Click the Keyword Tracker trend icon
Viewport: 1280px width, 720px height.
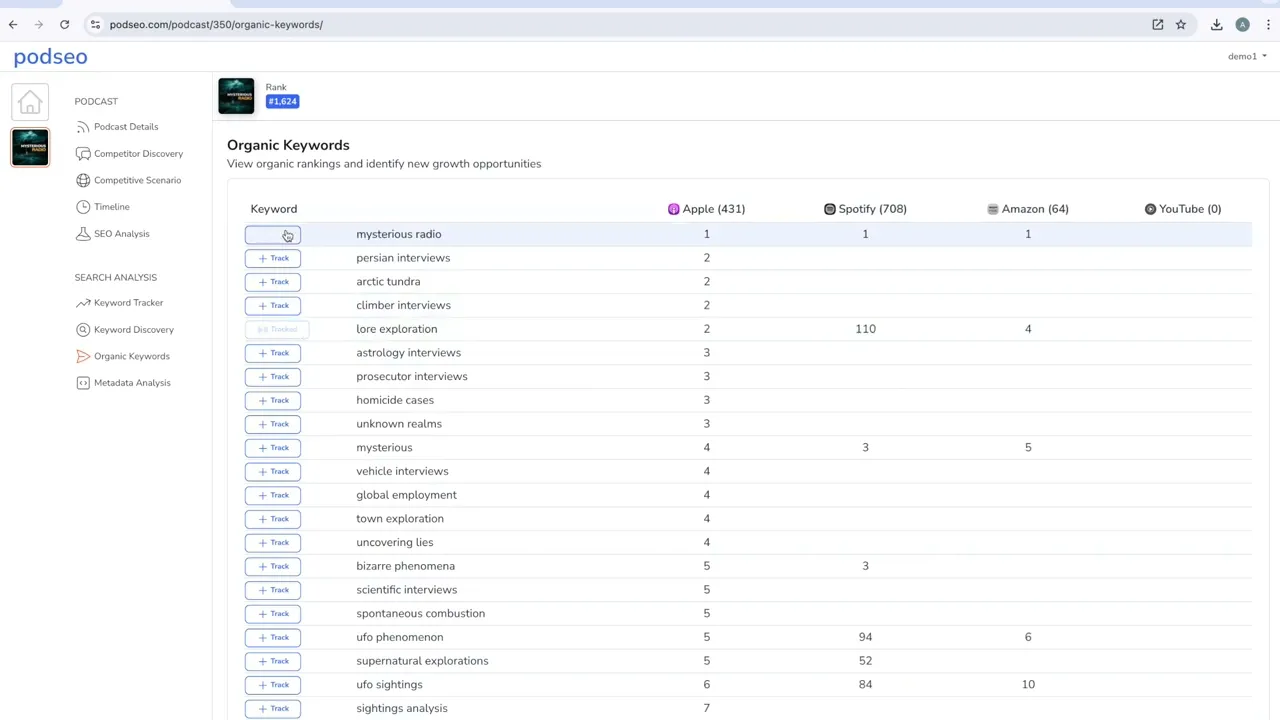(x=83, y=303)
